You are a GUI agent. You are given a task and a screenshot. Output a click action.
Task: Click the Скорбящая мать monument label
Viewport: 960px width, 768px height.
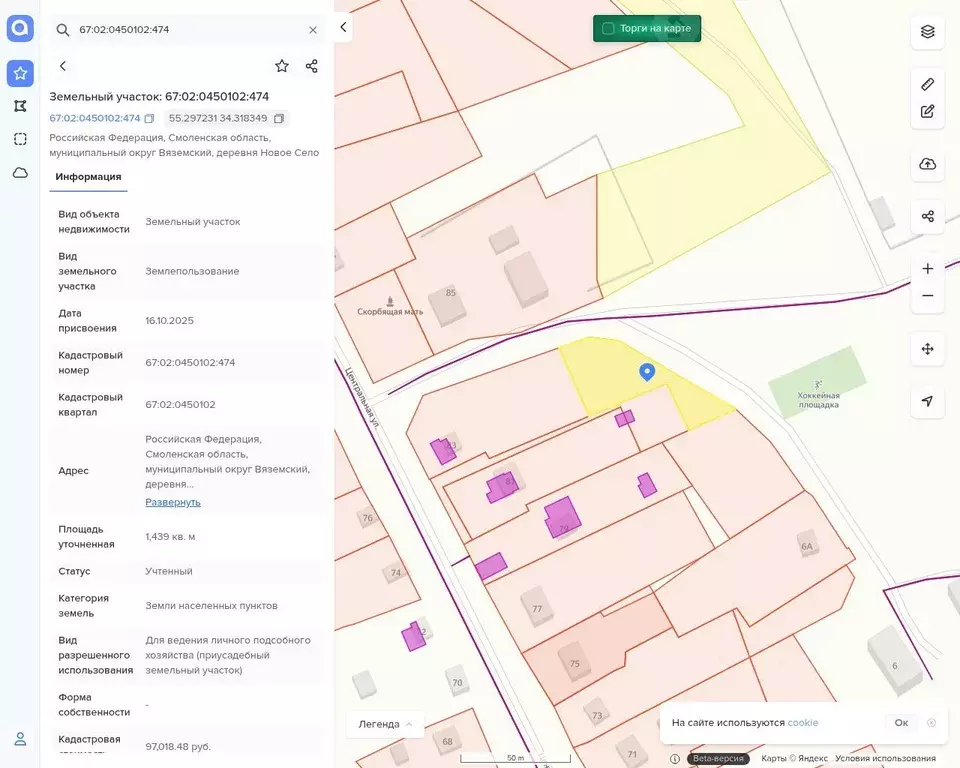390,311
